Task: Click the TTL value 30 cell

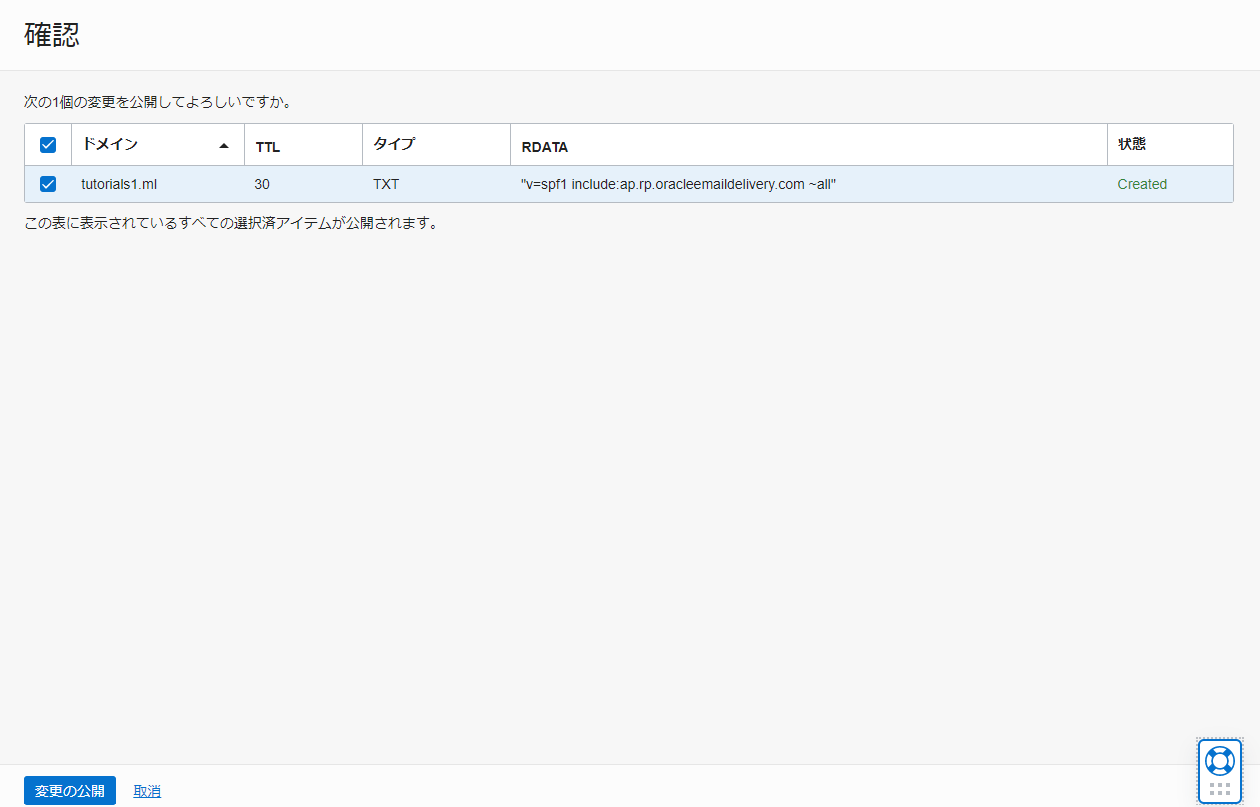Action: pos(262,184)
